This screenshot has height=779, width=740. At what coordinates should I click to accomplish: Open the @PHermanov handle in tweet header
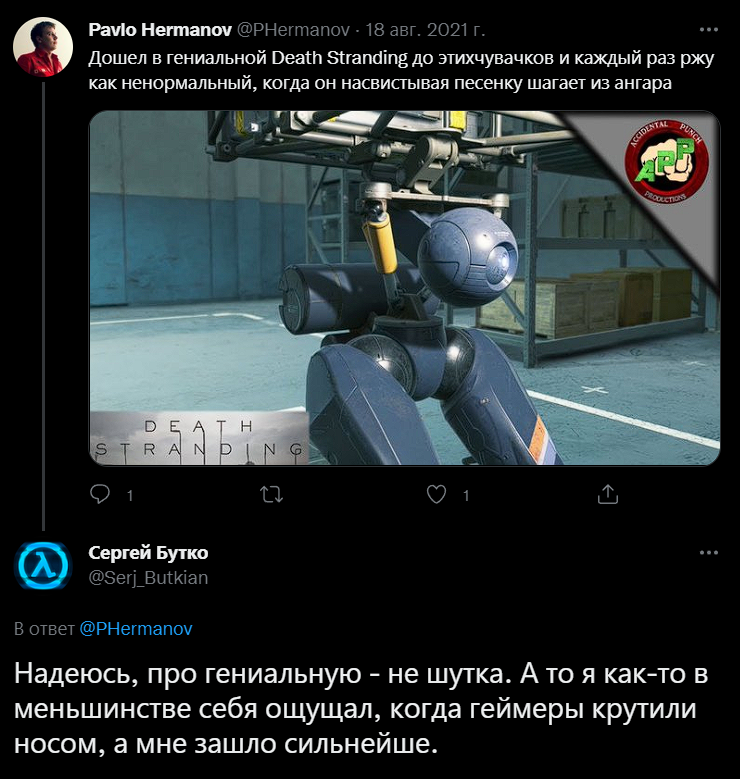(293, 30)
